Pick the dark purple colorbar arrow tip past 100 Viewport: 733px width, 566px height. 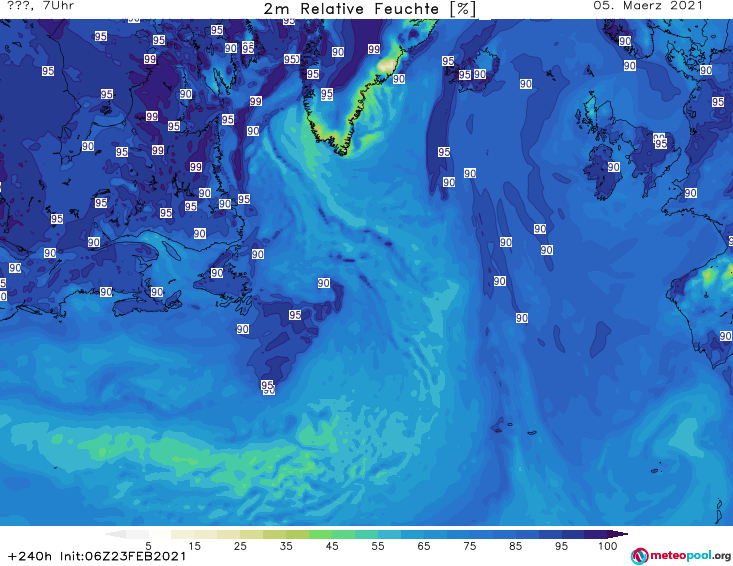[x=618, y=534]
